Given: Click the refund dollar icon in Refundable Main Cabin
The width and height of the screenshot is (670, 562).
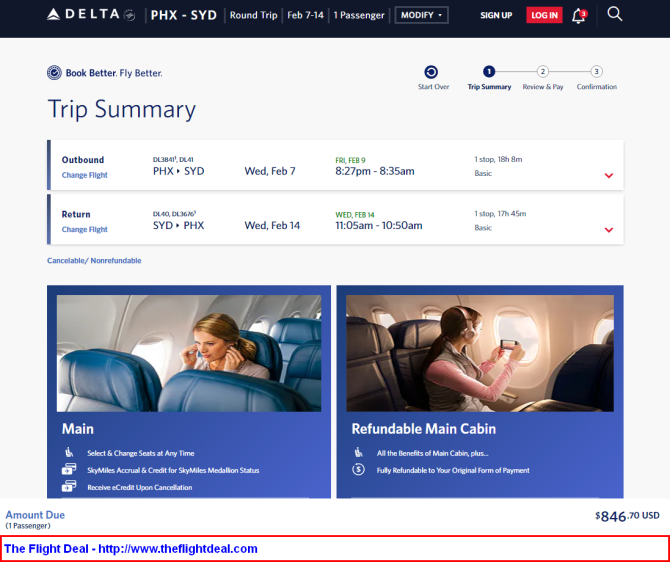Looking at the screenshot, I should pos(358,470).
